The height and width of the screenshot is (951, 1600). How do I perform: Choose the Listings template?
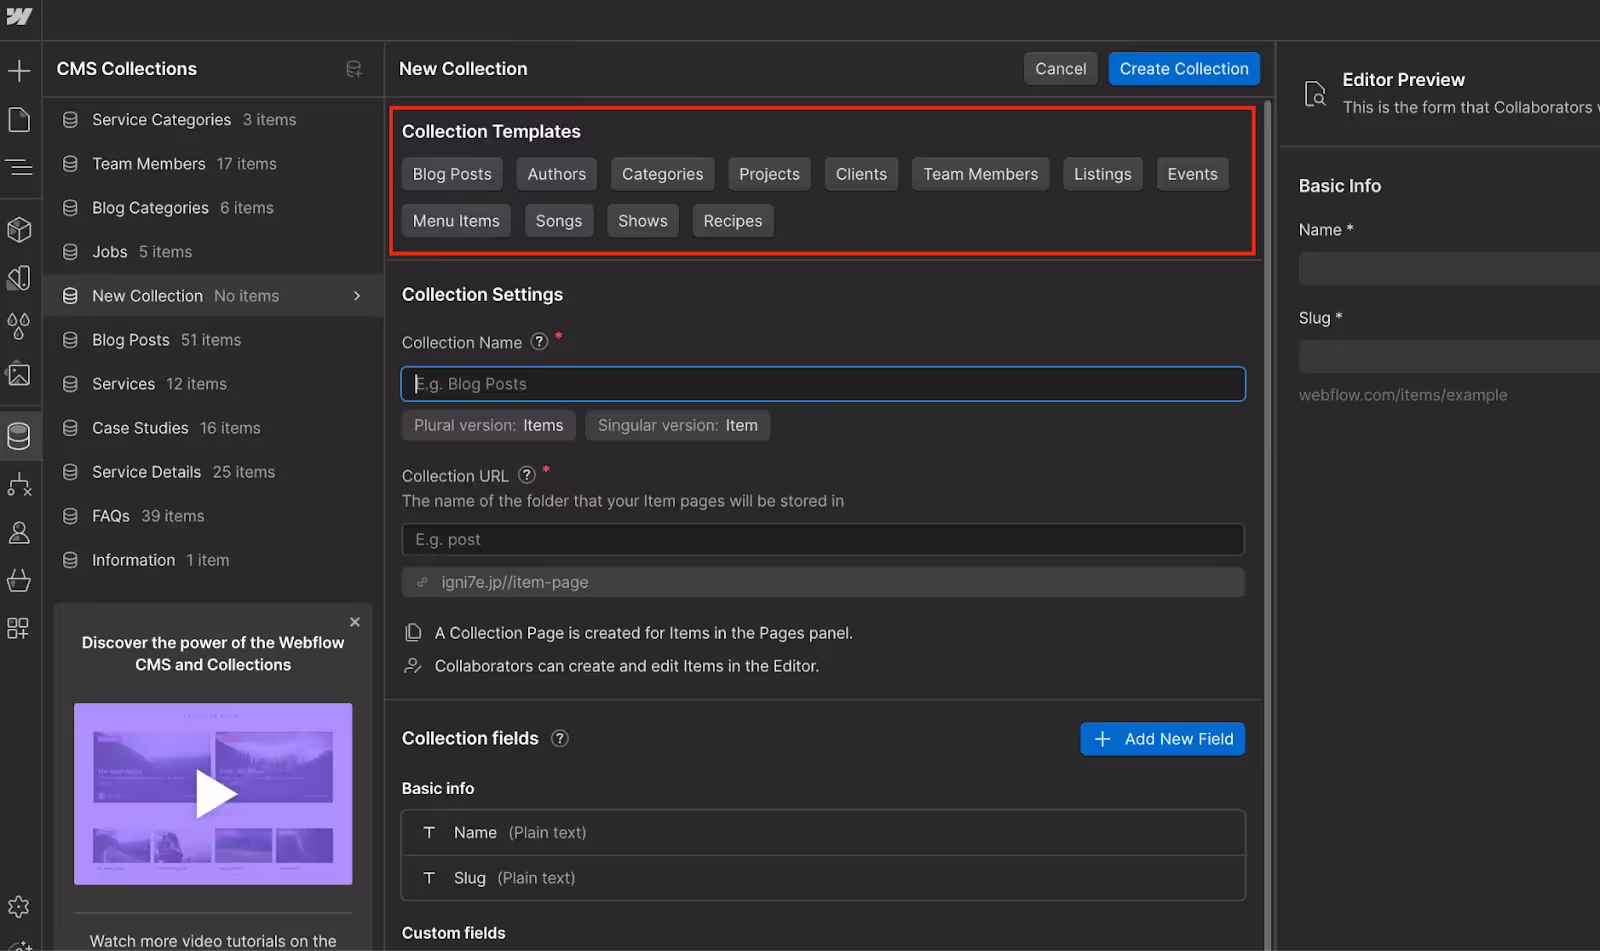(x=1103, y=174)
